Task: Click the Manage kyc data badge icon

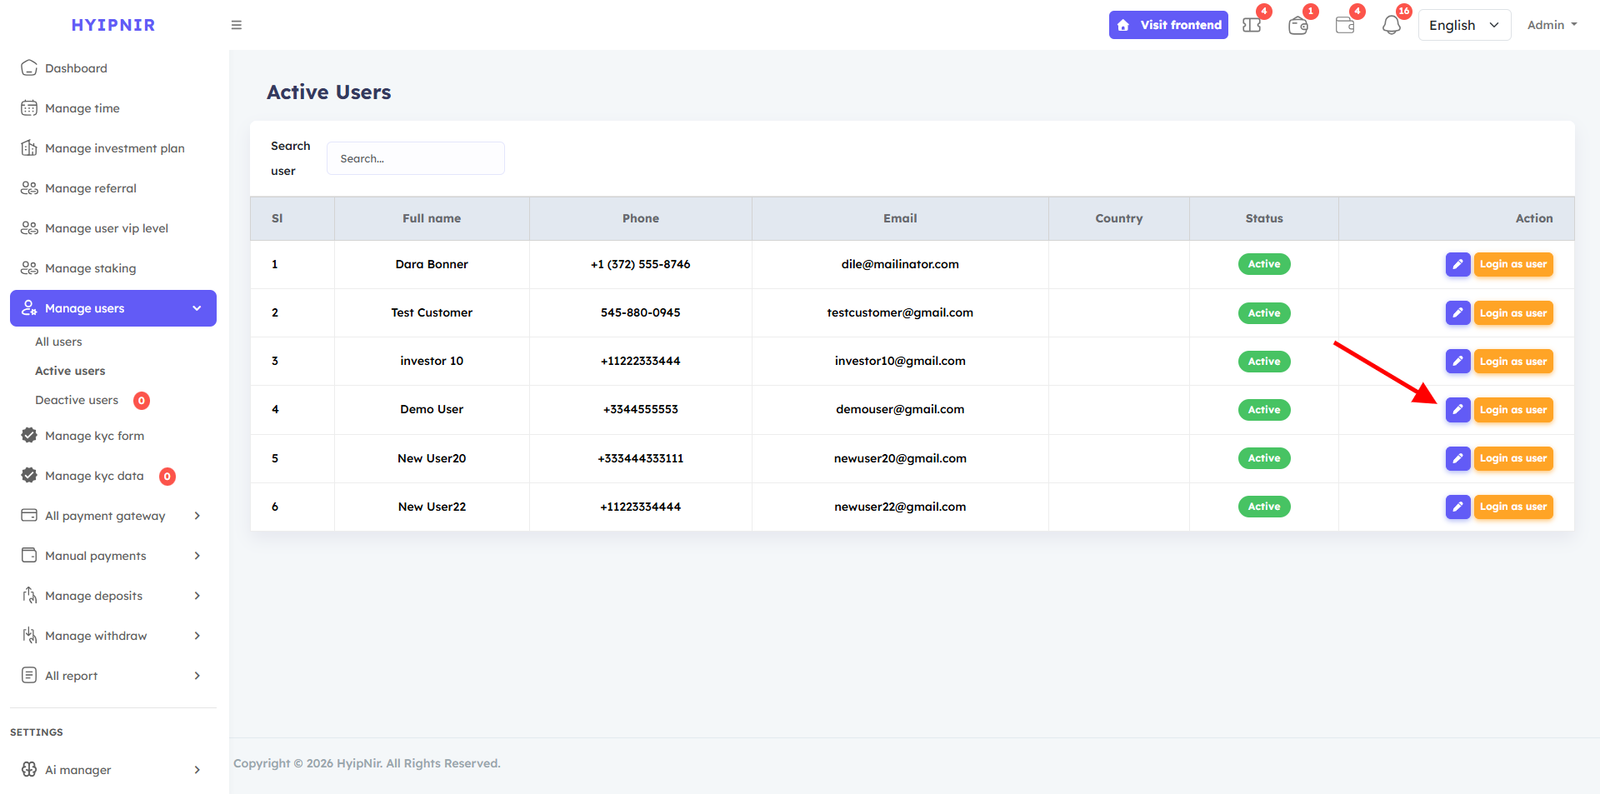Action: click(x=29, y=475)
